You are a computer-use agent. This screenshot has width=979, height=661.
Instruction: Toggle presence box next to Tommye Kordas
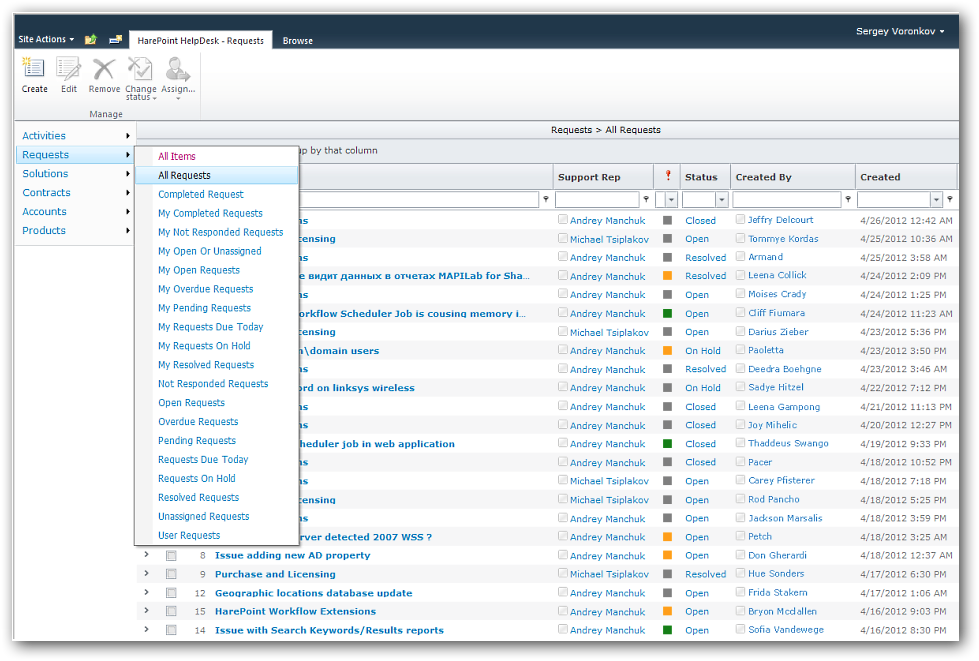(x=740, y=238)
